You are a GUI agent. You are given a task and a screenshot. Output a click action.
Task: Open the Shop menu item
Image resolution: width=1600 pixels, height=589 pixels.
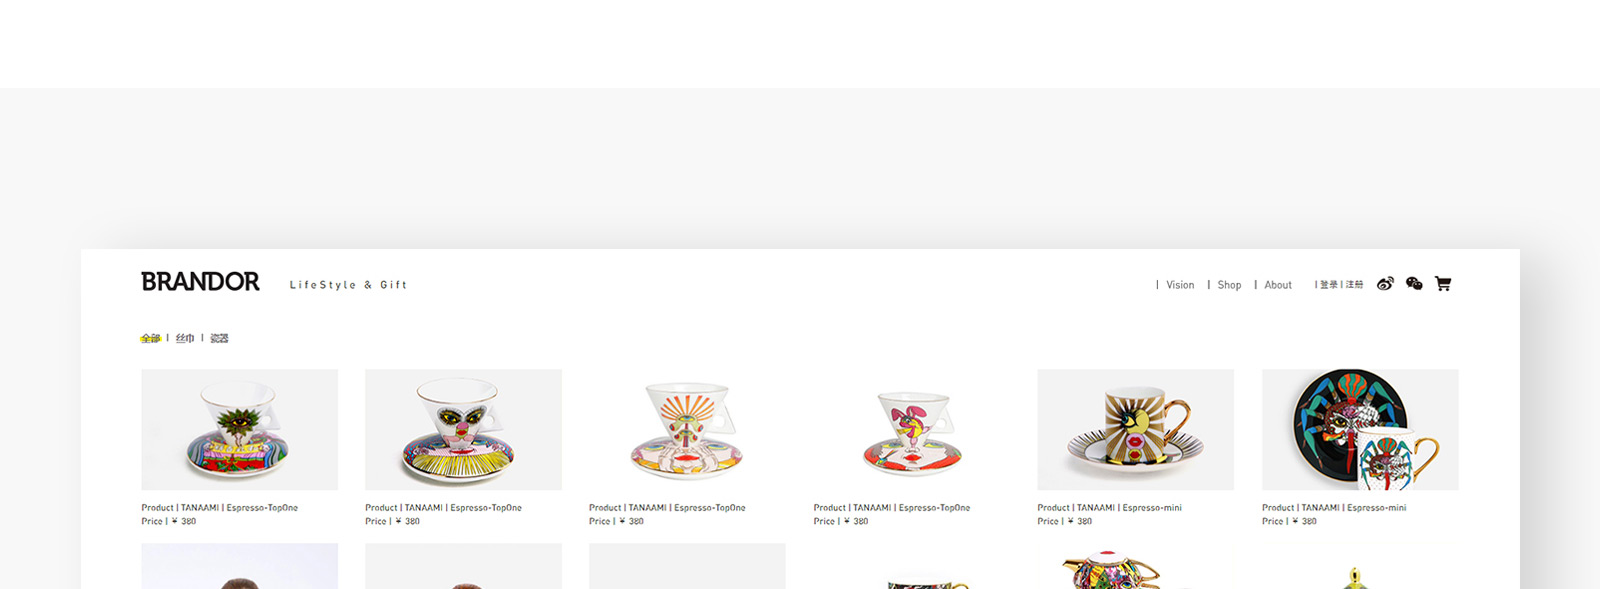[1229, 285]
